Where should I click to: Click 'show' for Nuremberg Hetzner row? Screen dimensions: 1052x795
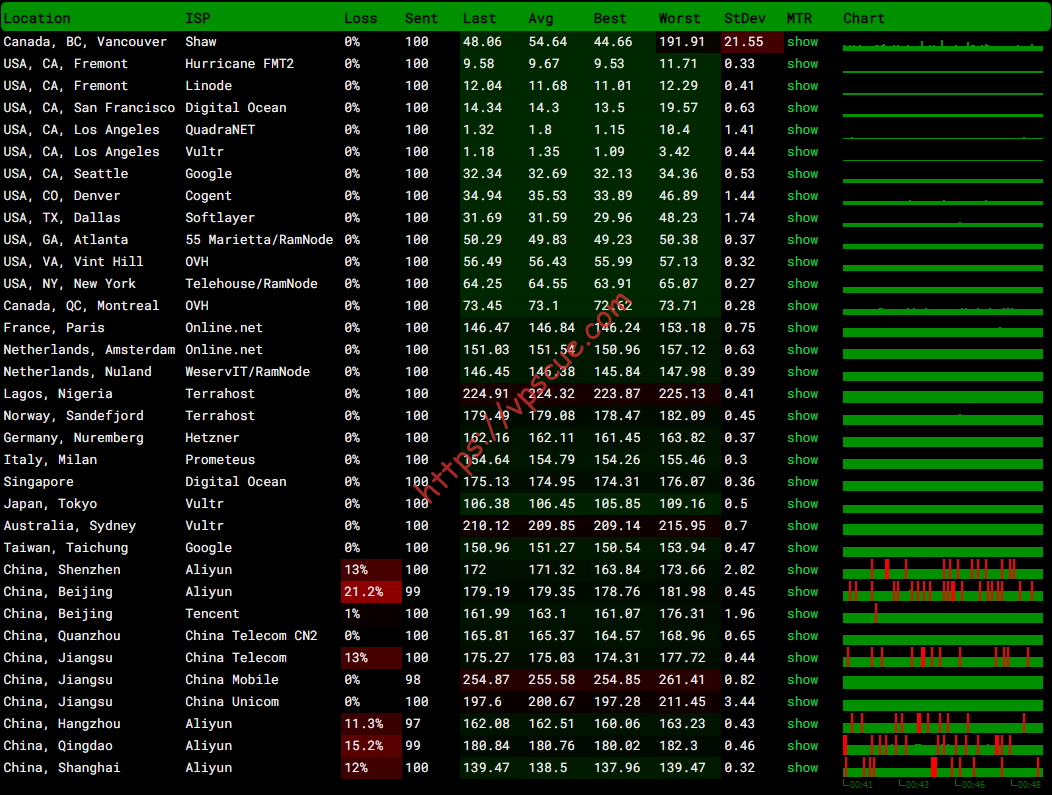click(x=802, y=438)
